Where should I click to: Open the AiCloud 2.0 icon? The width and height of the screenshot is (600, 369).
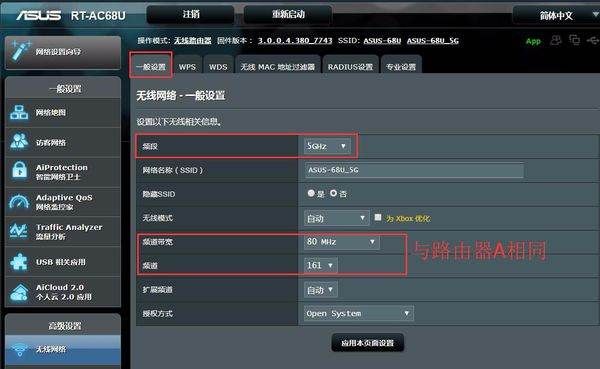pos(19,292)
